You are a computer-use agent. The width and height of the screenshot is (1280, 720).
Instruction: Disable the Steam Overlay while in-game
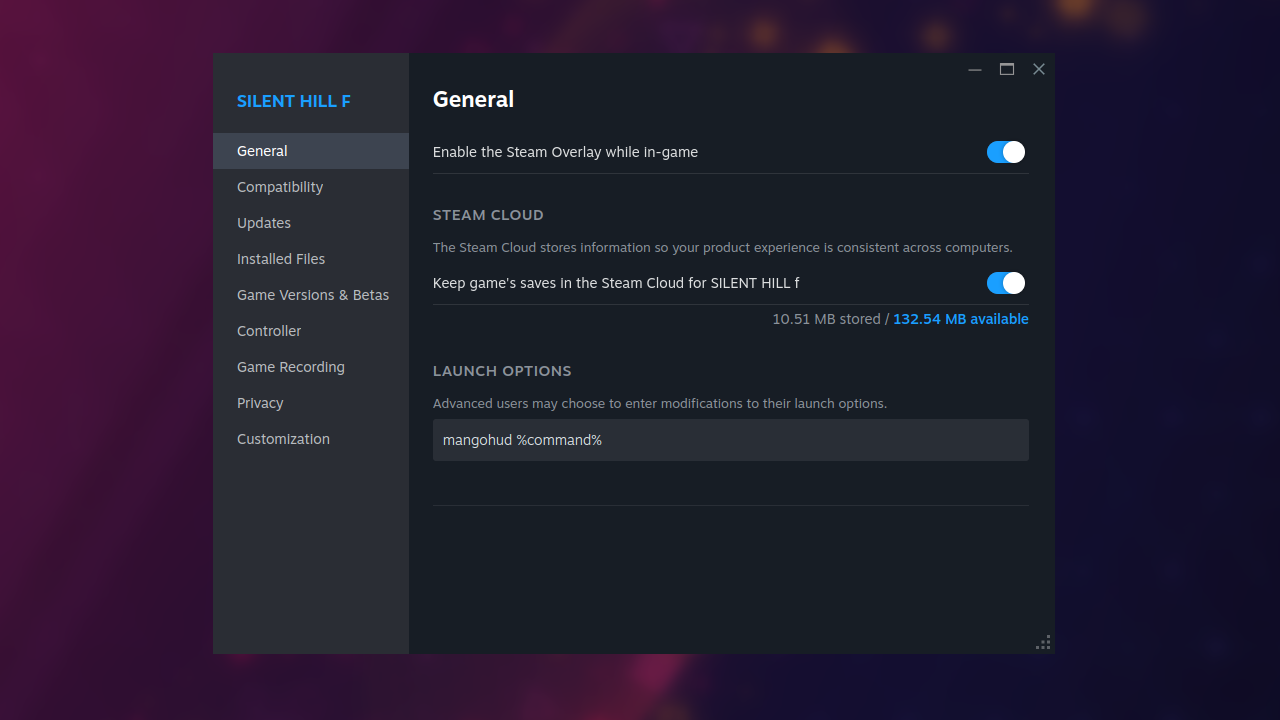point(1005,152)
